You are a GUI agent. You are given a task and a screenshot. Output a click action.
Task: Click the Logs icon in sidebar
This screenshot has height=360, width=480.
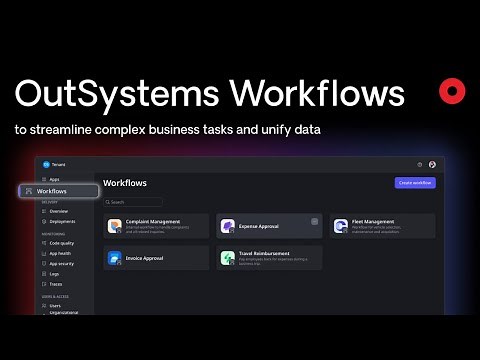click(44, 274)
